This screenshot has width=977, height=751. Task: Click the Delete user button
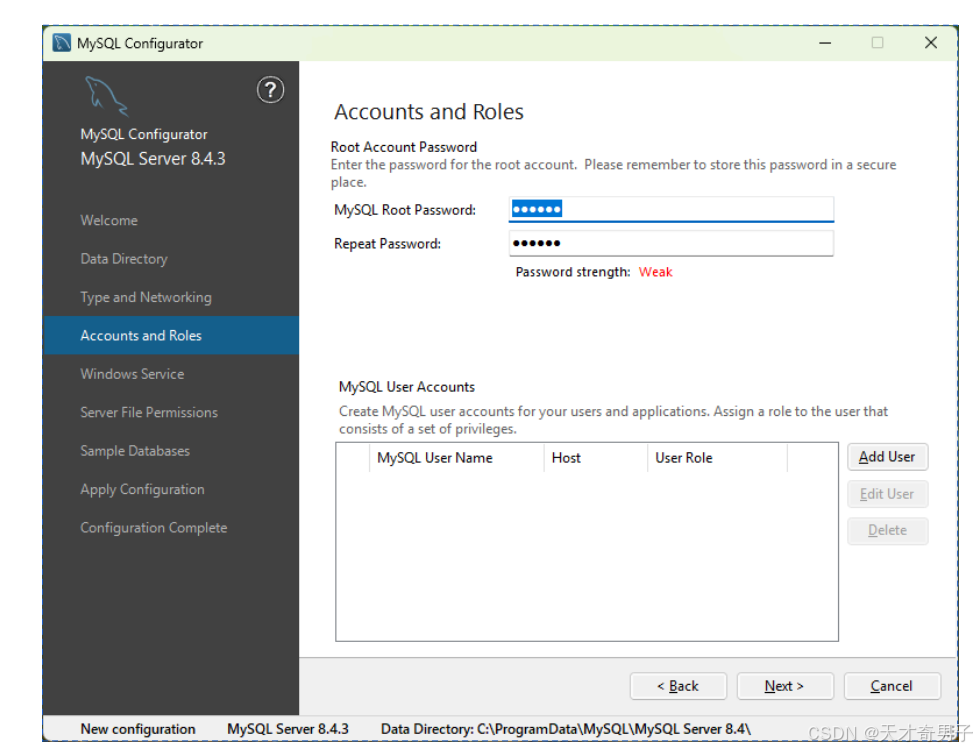[887, 530]
